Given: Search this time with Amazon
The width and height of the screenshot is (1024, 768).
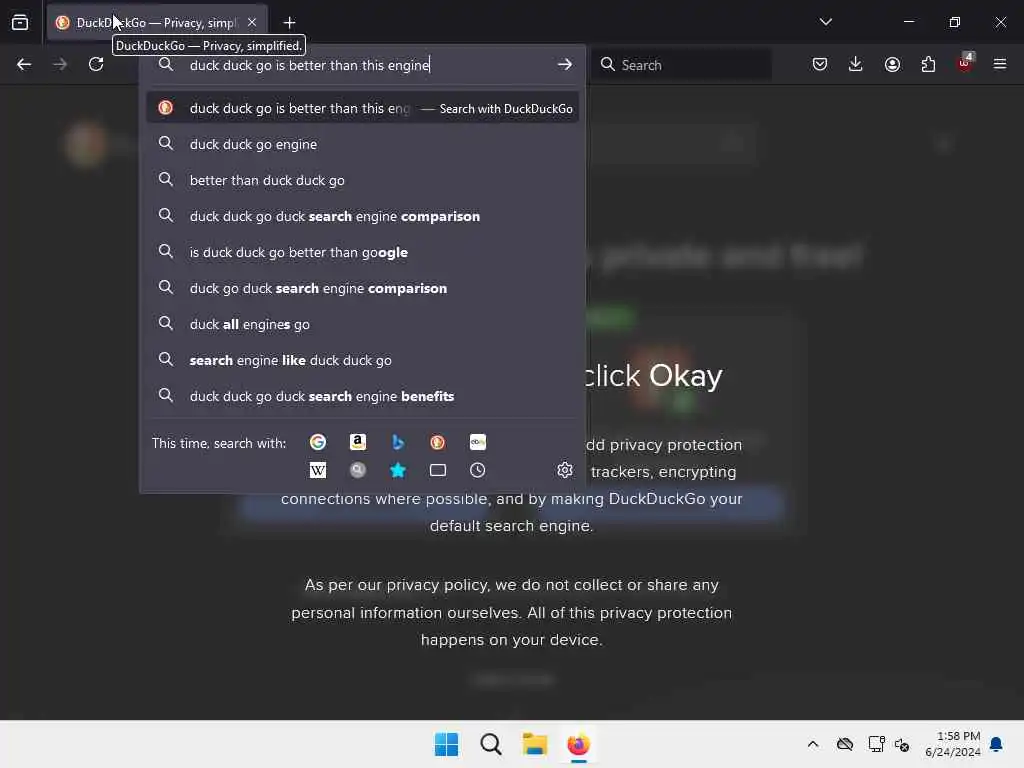Looking at the screenshot, I should point(357,442).
